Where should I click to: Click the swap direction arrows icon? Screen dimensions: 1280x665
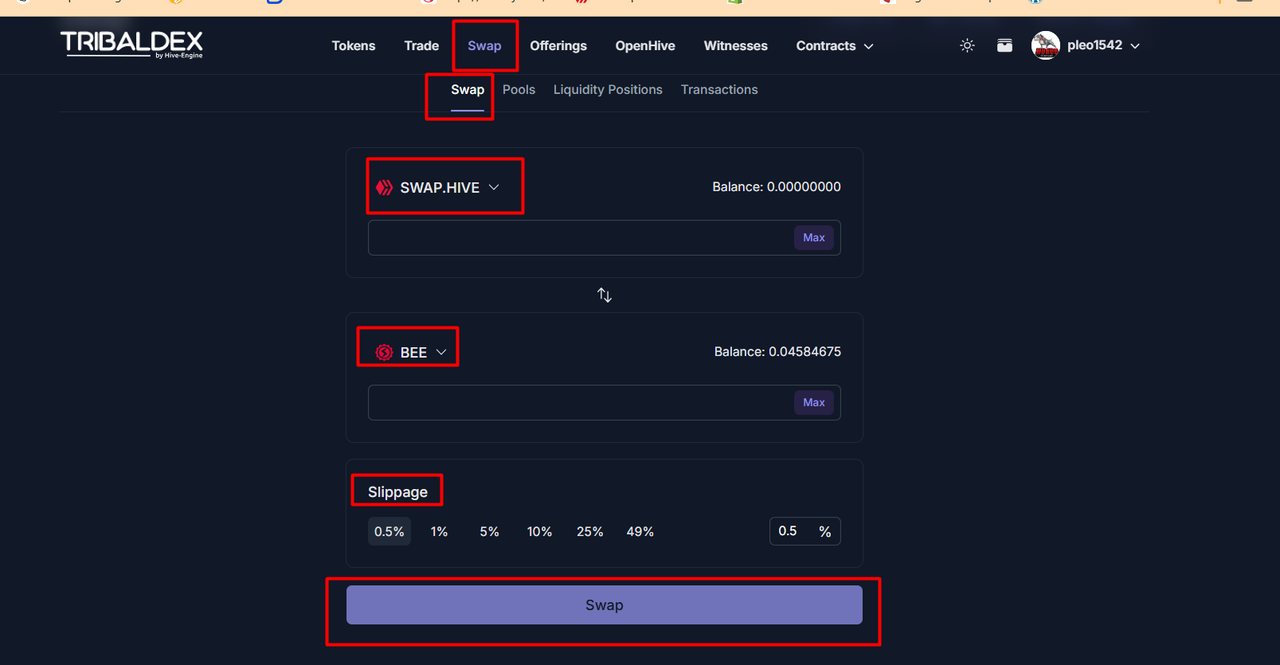(604, 295)
